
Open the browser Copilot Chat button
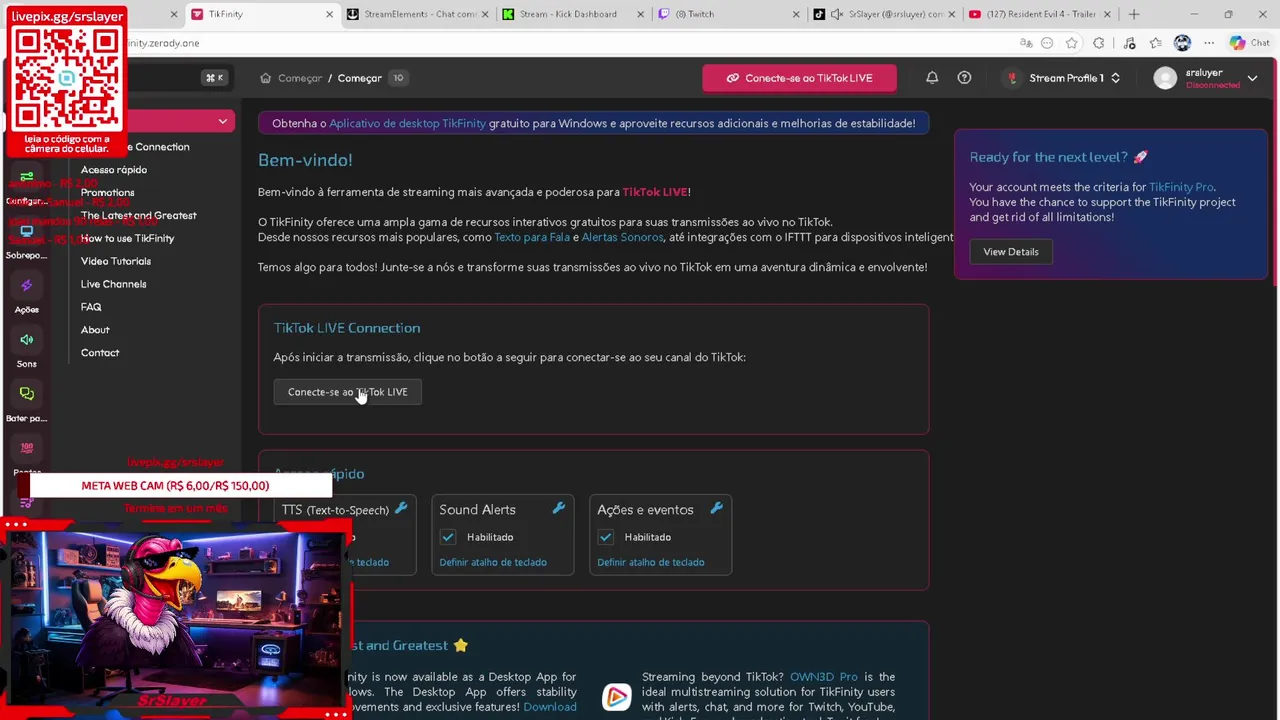[1249, 43]
